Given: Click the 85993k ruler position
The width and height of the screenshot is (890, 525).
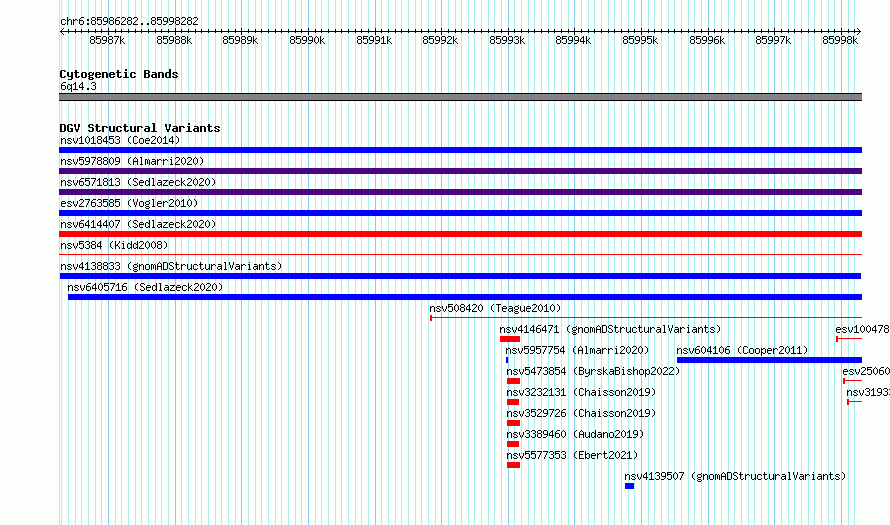Looking at the screenshot, I should pyautogui.click(x=507, y=40).
